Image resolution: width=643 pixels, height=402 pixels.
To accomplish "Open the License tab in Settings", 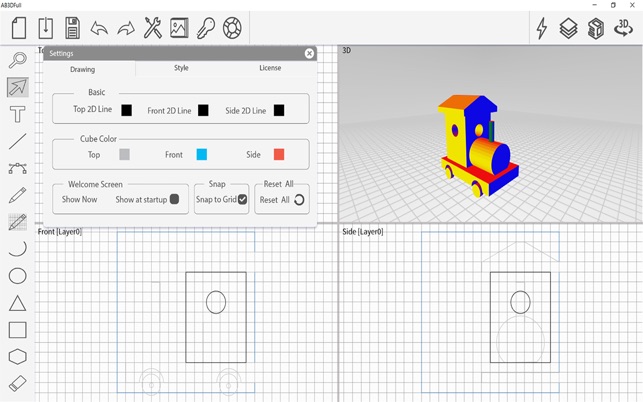I will coord(270,68).
